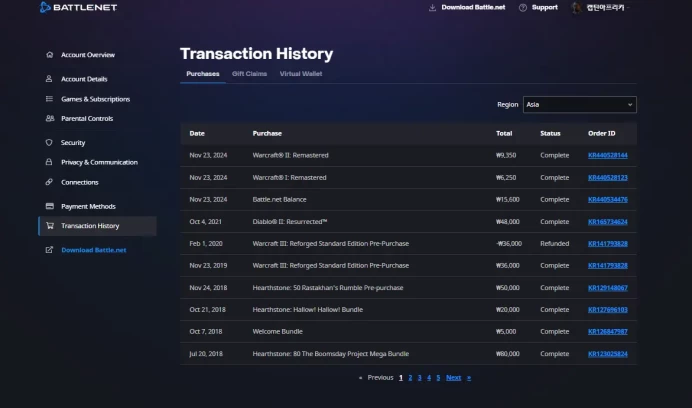The image size is (692, 408).
Task: Go to pagination page 2
Action: 410,378
